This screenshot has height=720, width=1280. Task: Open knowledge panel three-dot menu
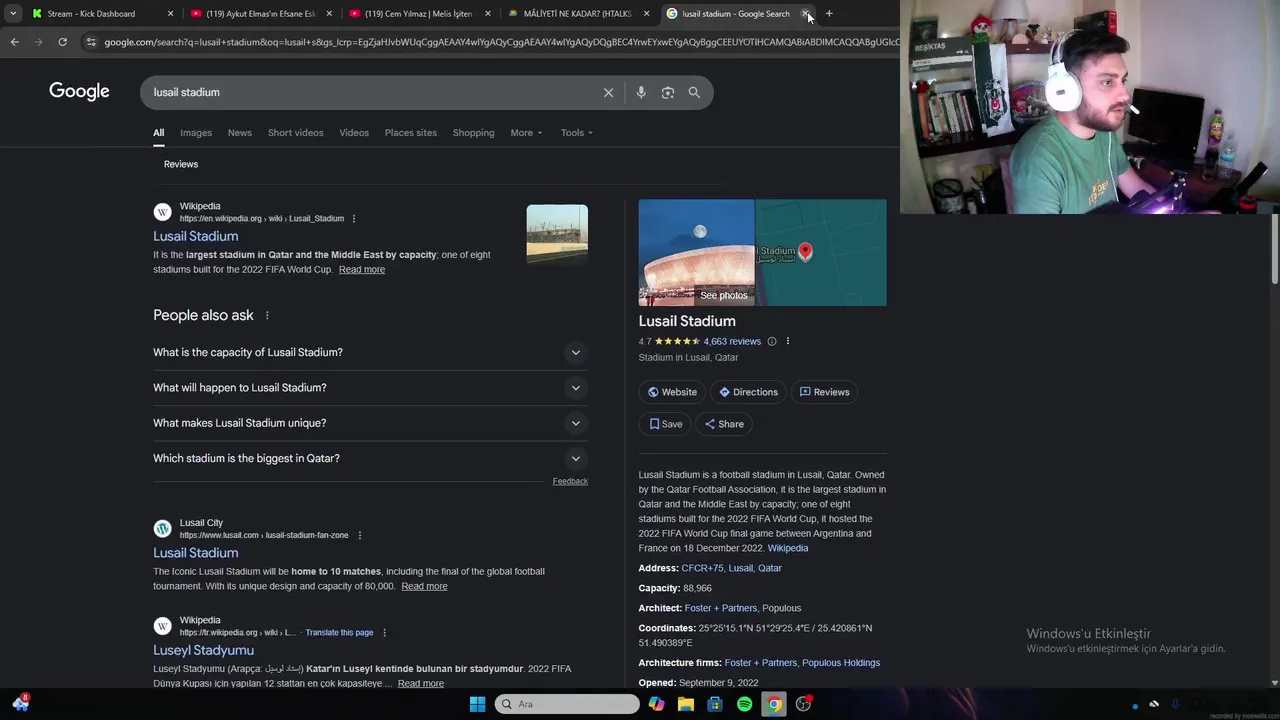click(x=788, y=341)
